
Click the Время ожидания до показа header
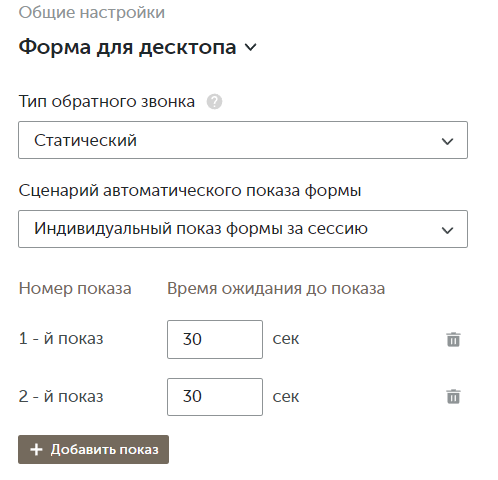276,289
